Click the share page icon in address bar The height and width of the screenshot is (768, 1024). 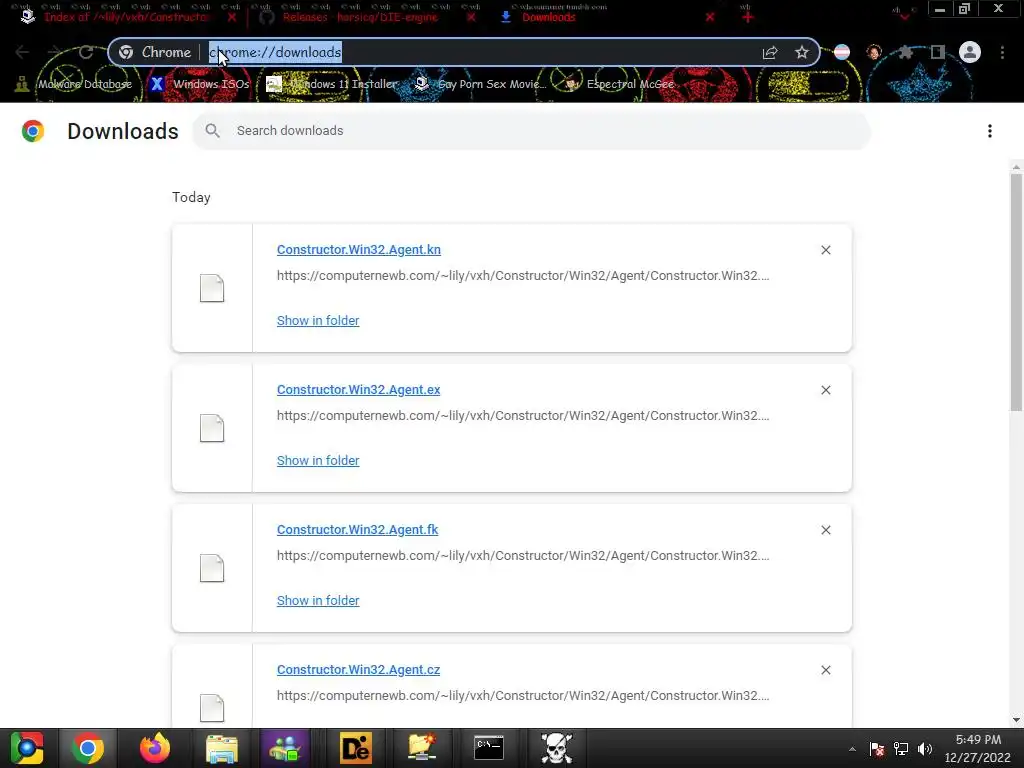click(x=770, y=52)
